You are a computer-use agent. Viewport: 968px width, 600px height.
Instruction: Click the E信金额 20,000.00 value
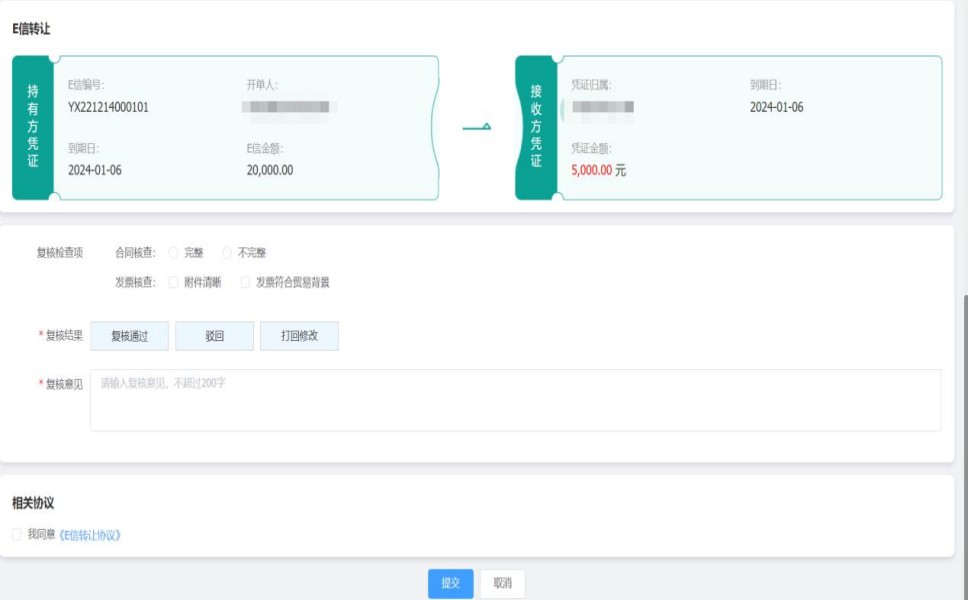(x=270, y=170)
